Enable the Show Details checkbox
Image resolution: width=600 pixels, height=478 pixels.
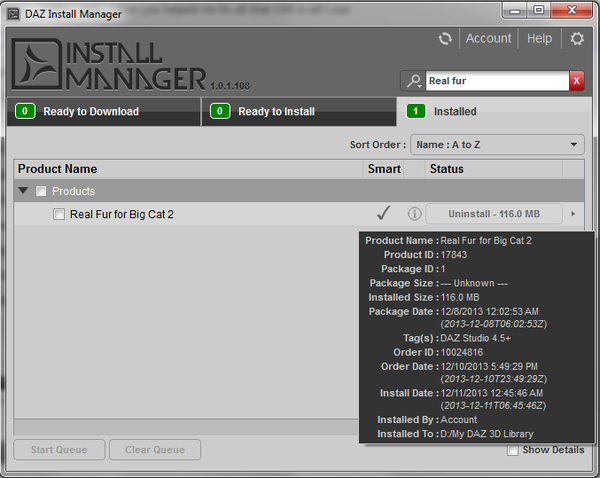pos(513,450)
